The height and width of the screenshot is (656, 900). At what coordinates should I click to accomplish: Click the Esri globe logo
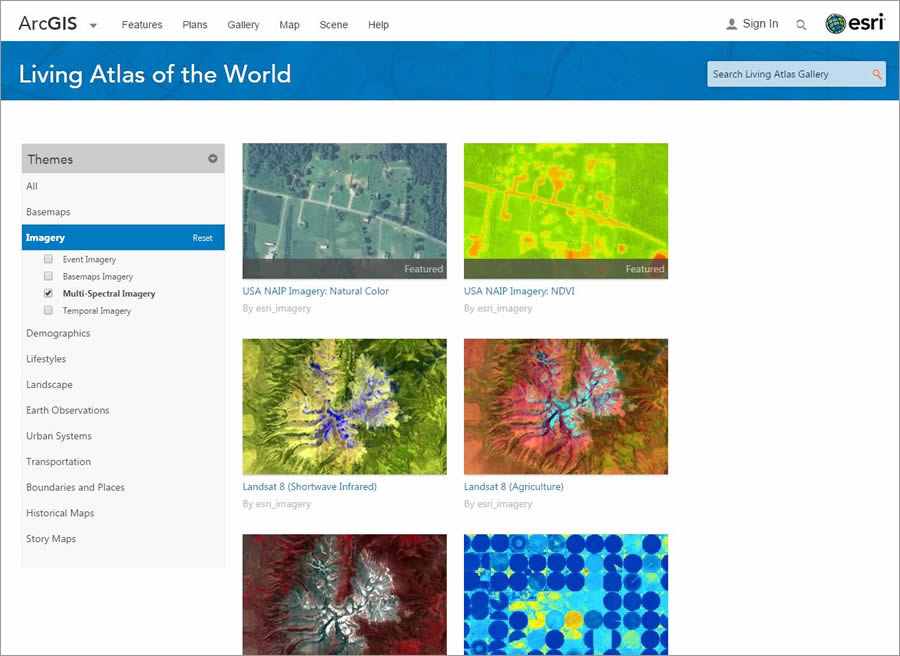tap(835, 24)
